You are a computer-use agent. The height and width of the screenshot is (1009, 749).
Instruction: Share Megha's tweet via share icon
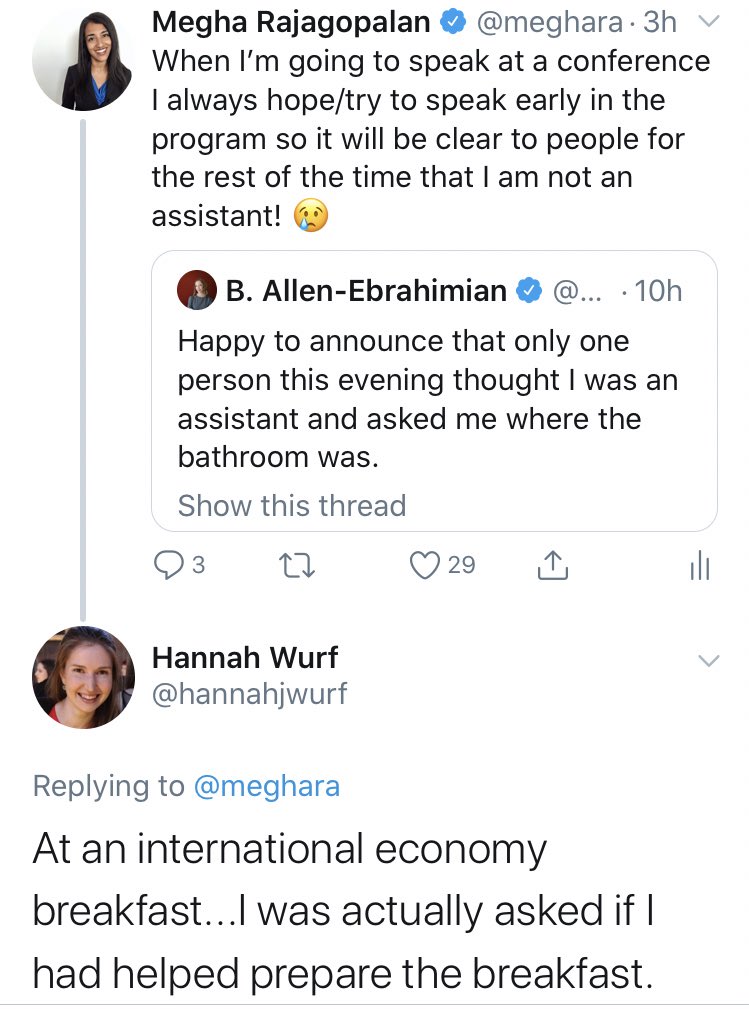point(552,567)
